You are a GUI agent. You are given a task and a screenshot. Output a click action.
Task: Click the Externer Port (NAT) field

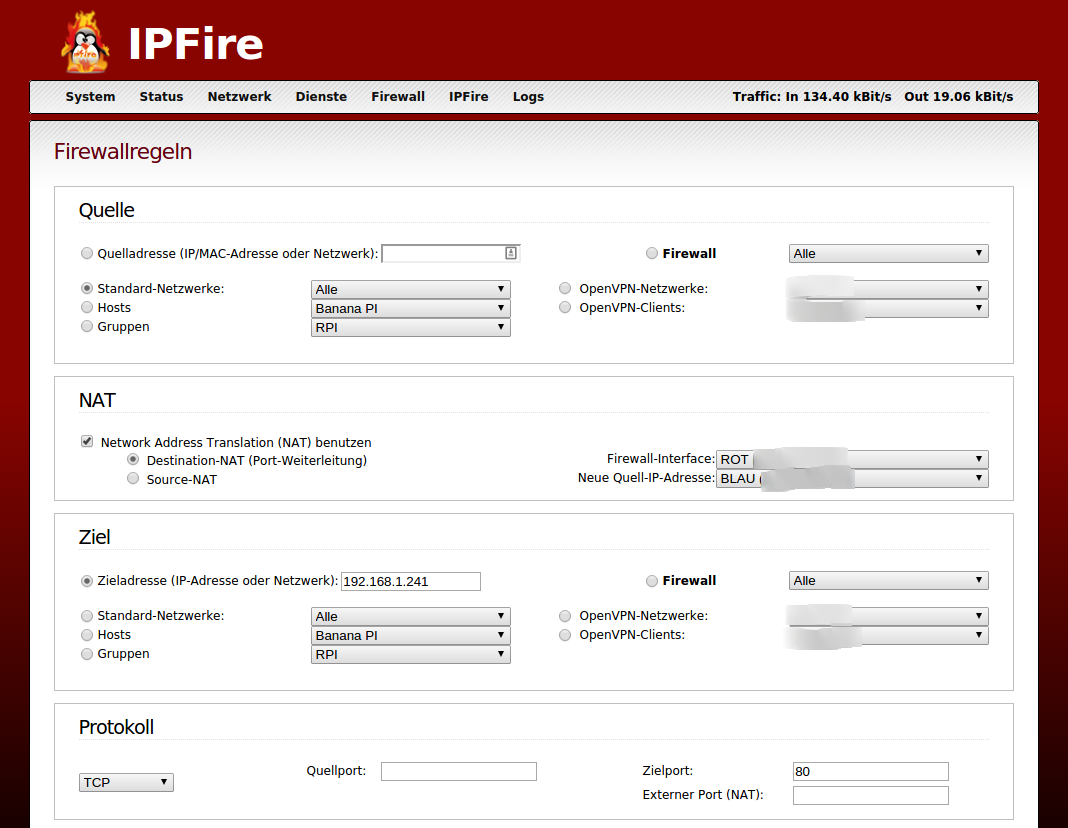pyautogui.click(x=870, y=795)
